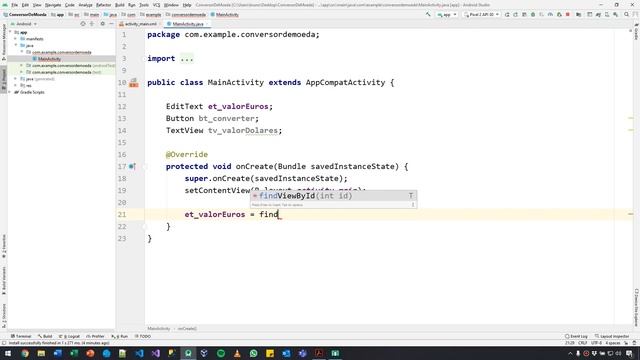This screenshot has width=640, height=360.
Task: Click the Search Everywhere magnifier icon
Action: [x=627, y=15]
